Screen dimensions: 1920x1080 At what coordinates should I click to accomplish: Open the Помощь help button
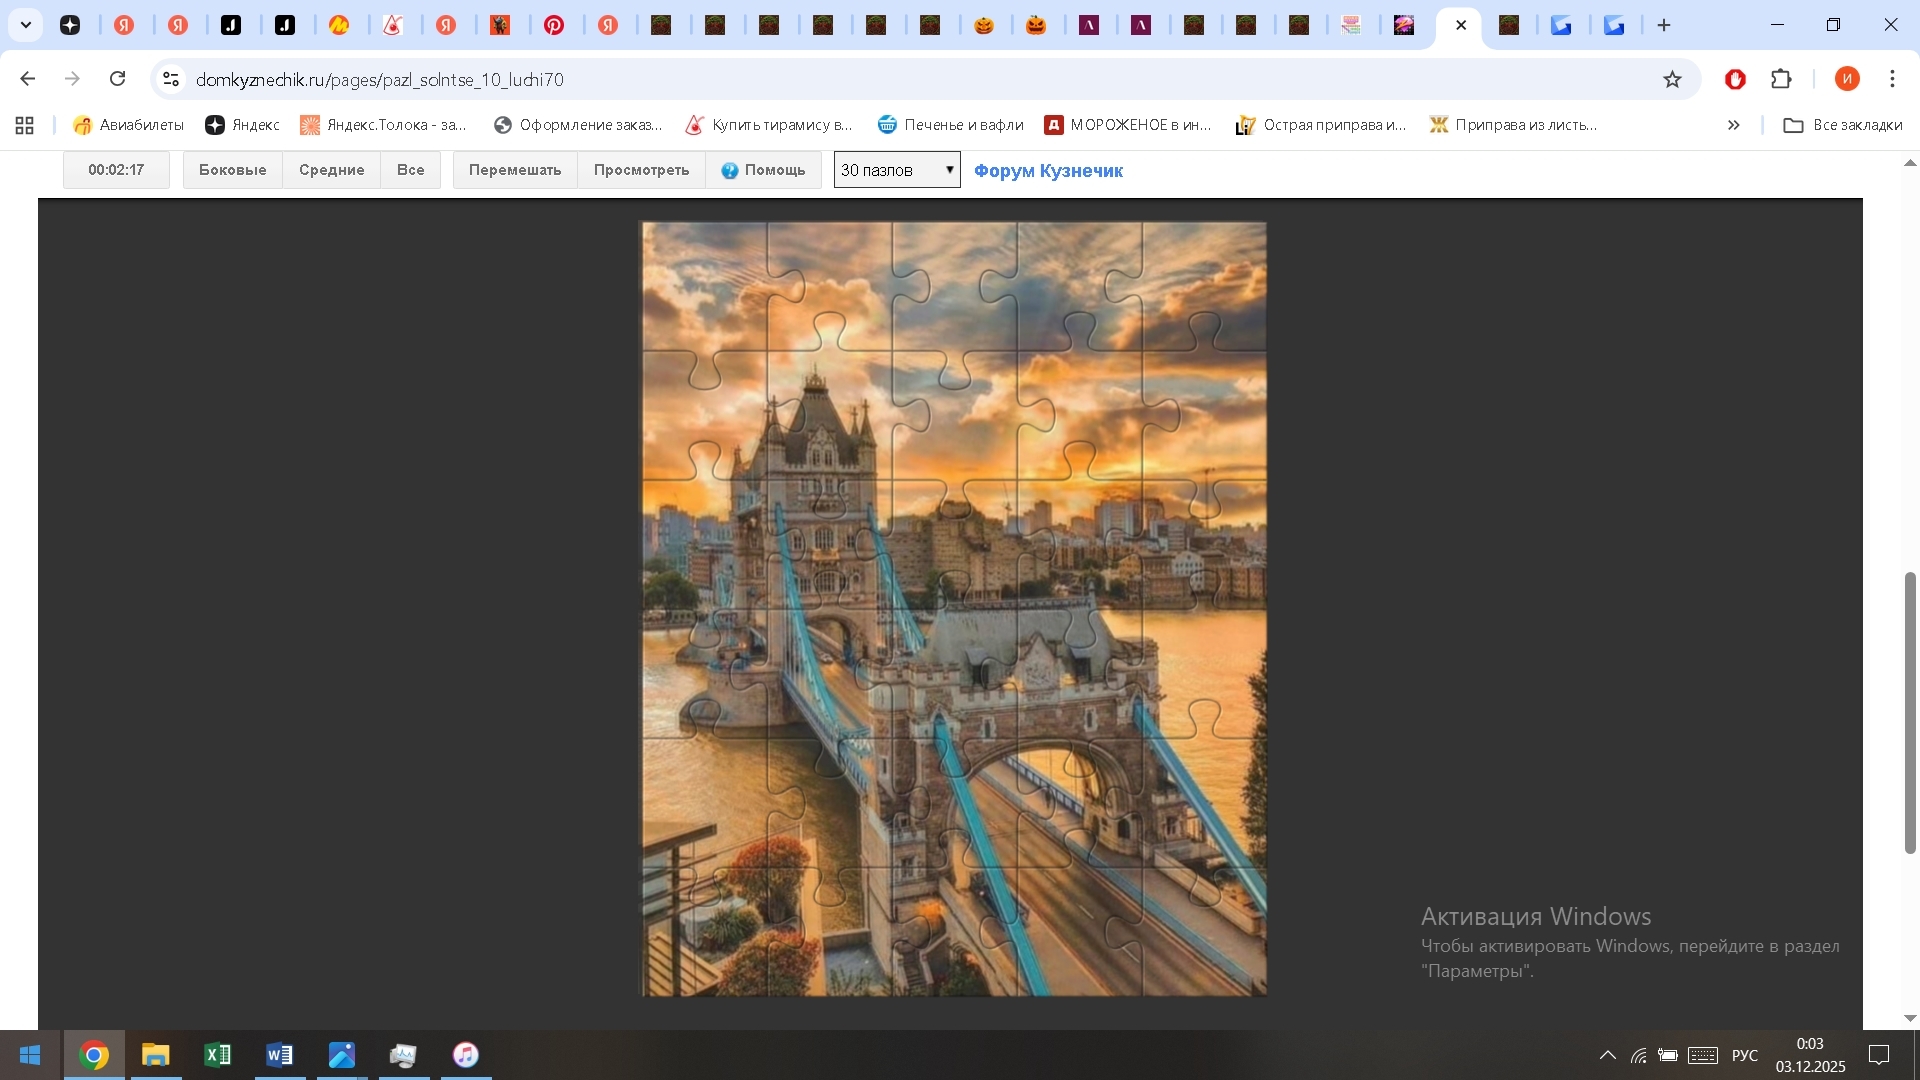764,170
